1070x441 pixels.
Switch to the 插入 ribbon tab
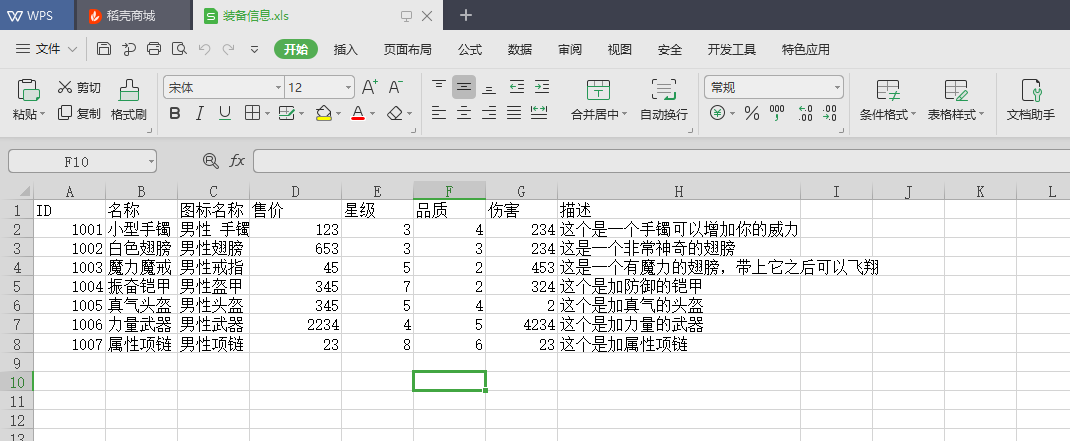coord(345,49)
